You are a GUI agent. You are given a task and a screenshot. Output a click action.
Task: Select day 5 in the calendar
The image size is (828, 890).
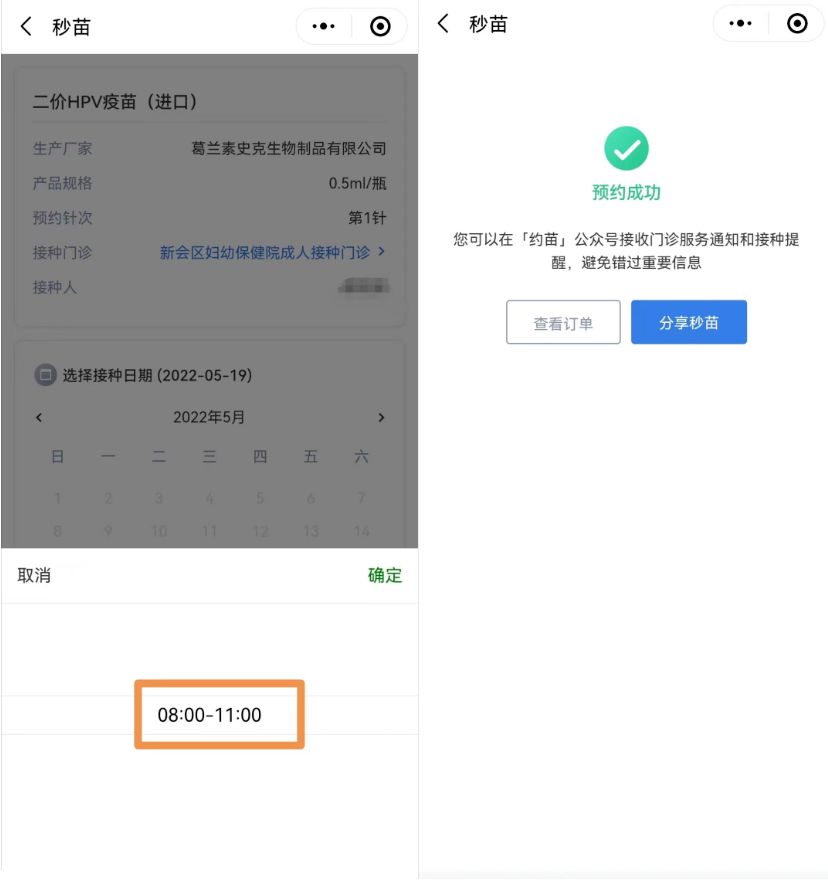tap(260, 498)
